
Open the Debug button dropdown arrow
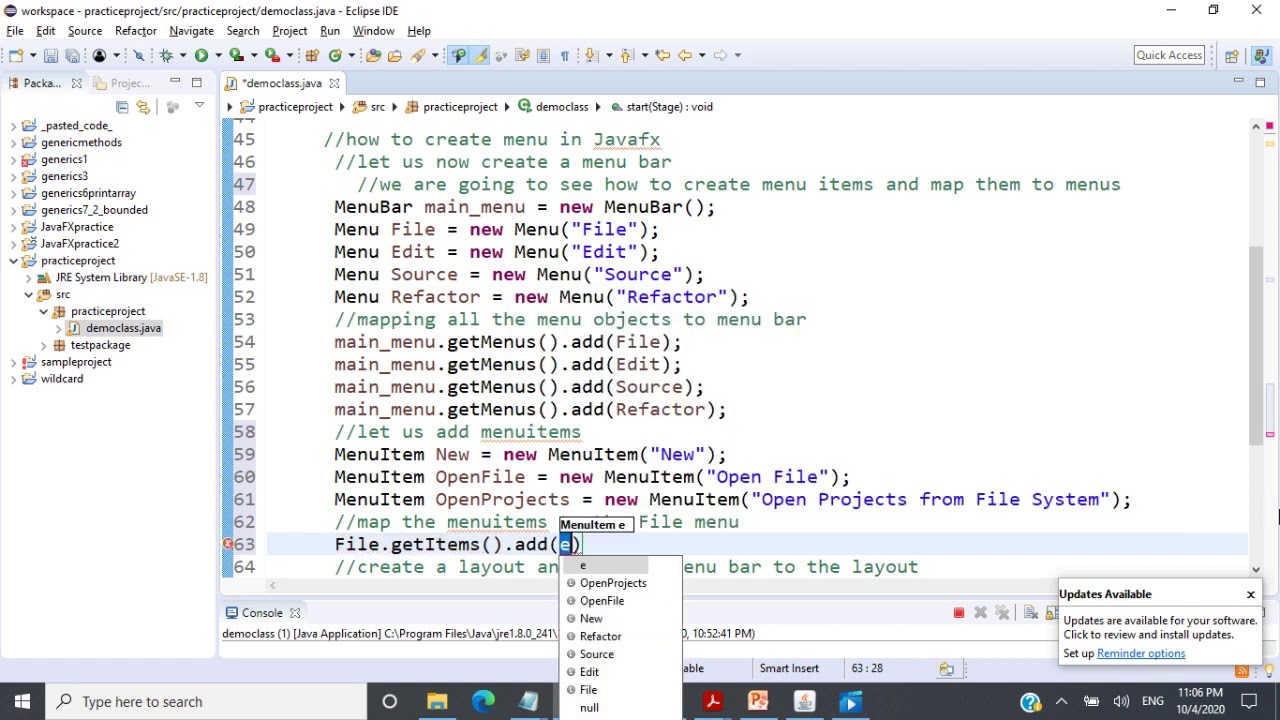click(181, 55)
